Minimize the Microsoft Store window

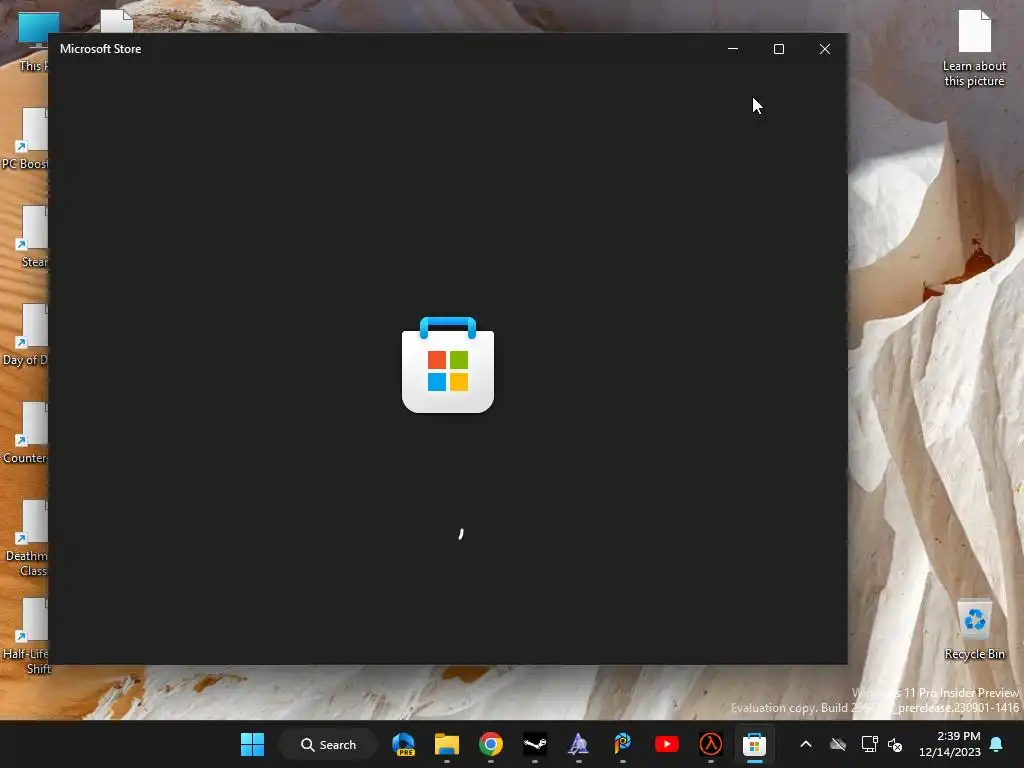pos(733,49)
